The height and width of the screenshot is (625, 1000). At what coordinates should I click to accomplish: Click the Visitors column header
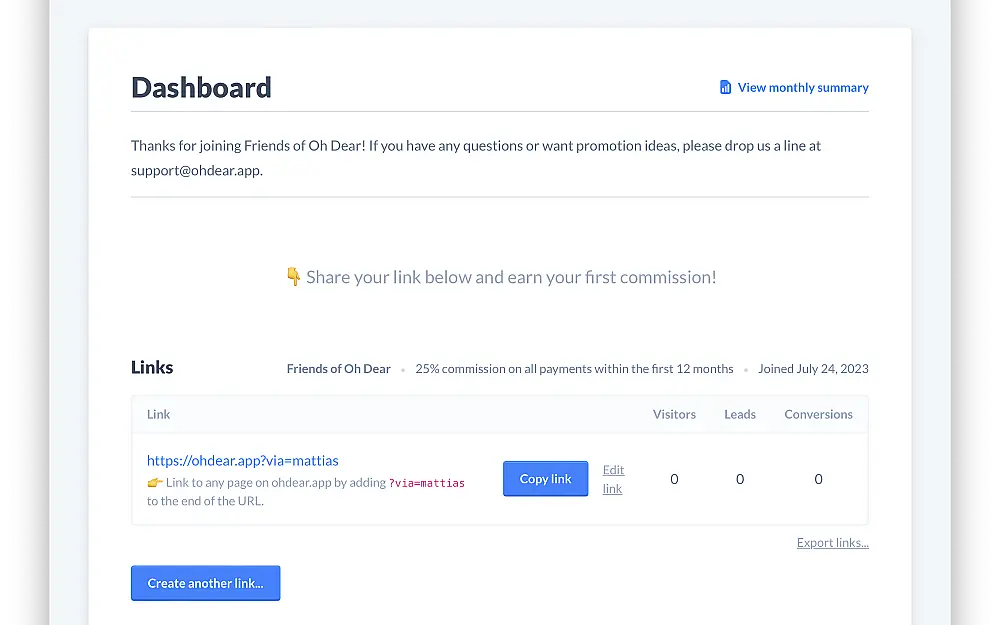click(674, 415)
